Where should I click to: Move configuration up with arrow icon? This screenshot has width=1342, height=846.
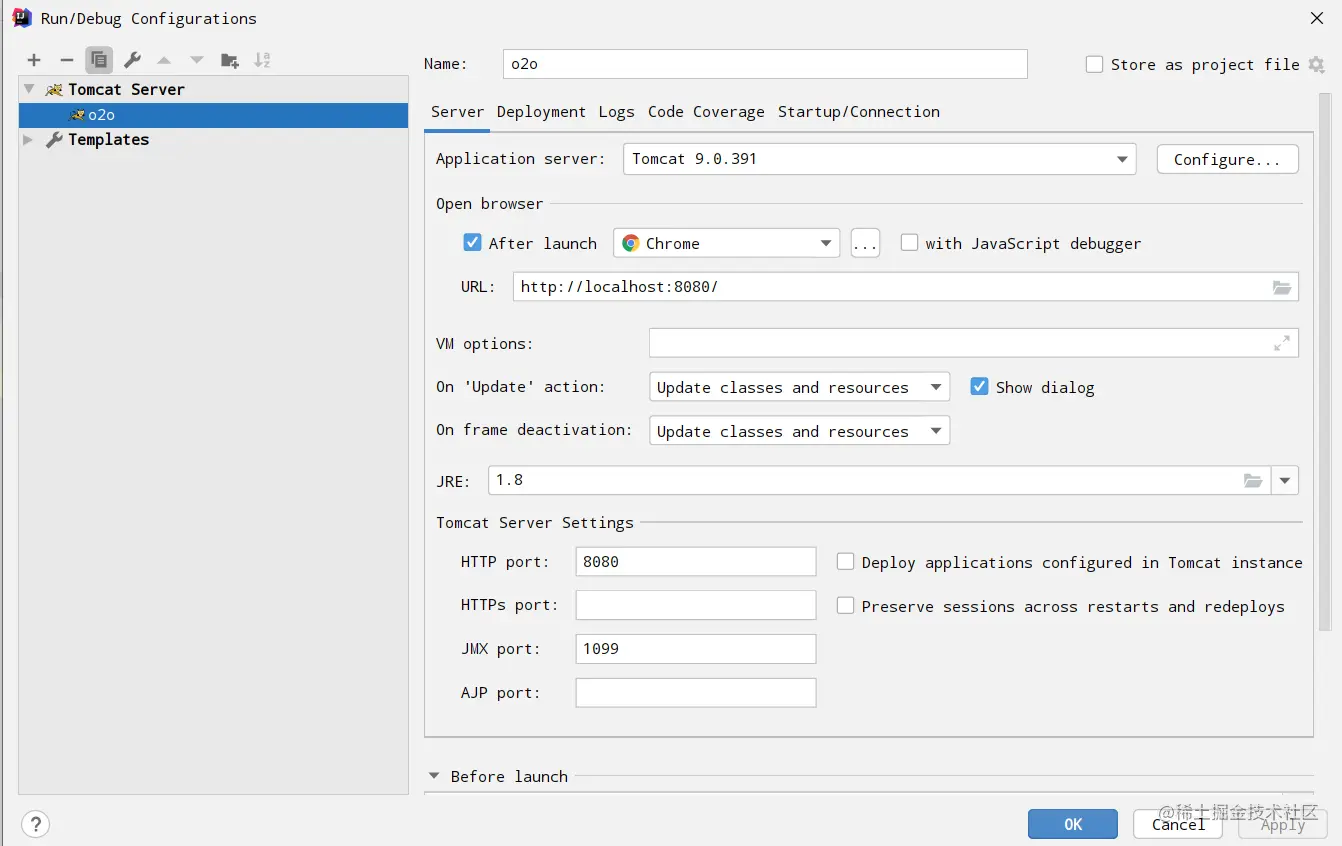click(x=164, y=60)
